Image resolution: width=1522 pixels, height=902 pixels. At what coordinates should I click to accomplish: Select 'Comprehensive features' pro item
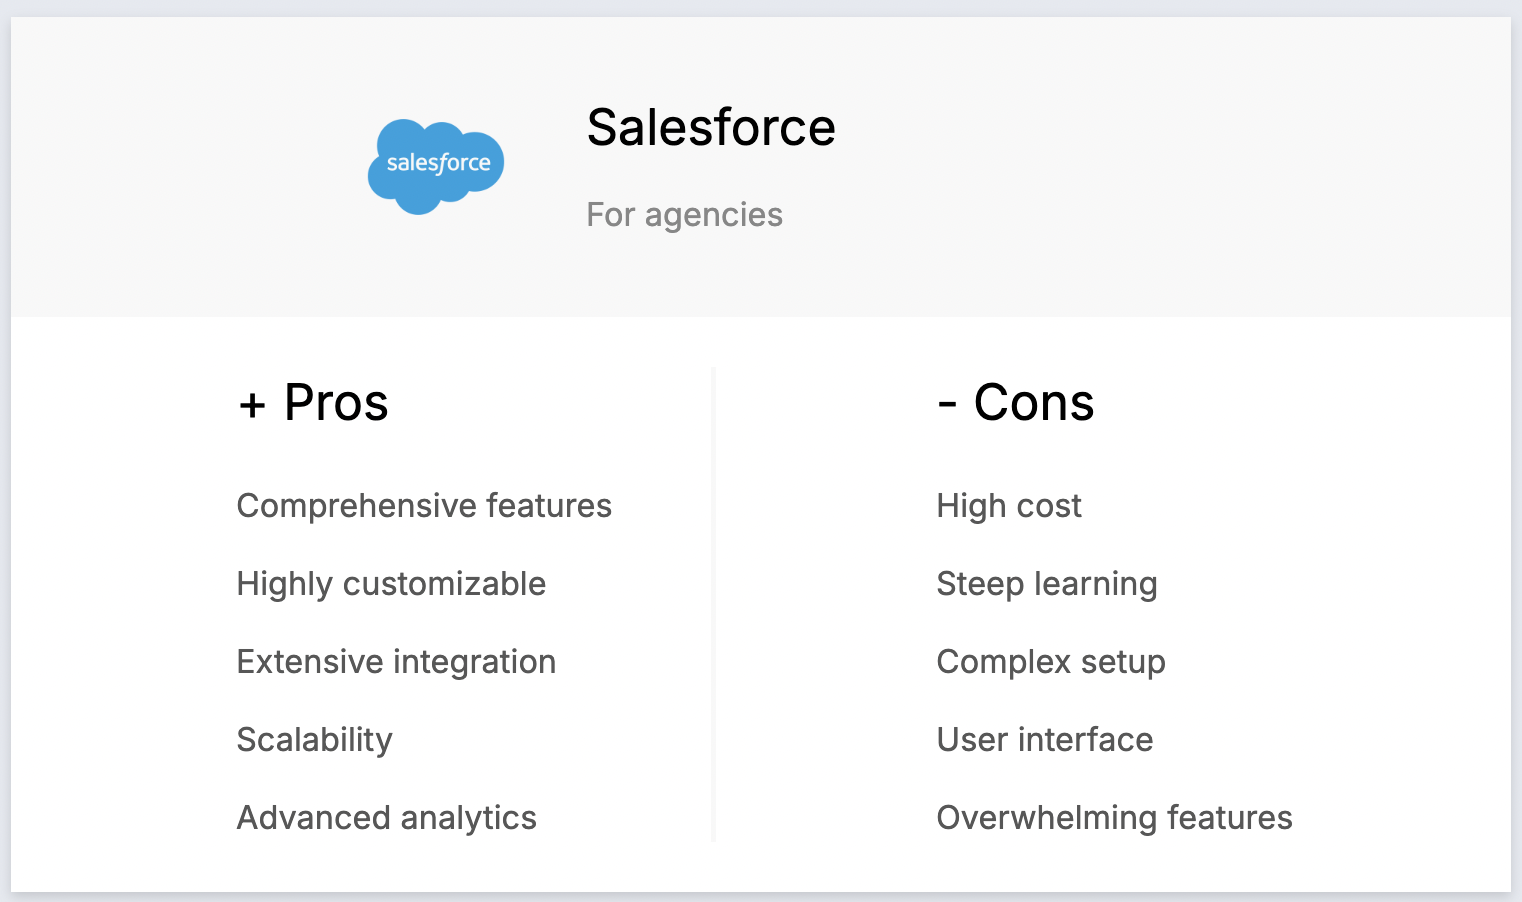[x=424, y=506]
